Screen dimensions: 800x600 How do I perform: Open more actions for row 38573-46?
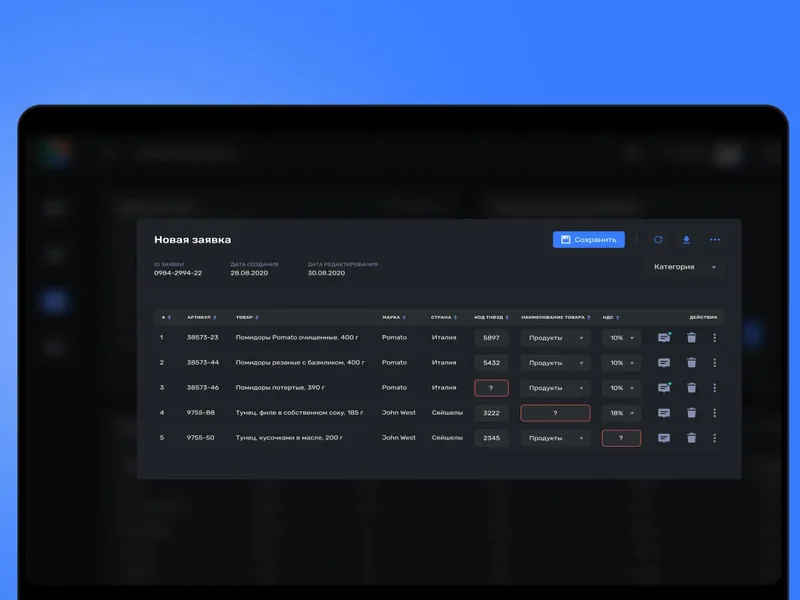(714, 388)
